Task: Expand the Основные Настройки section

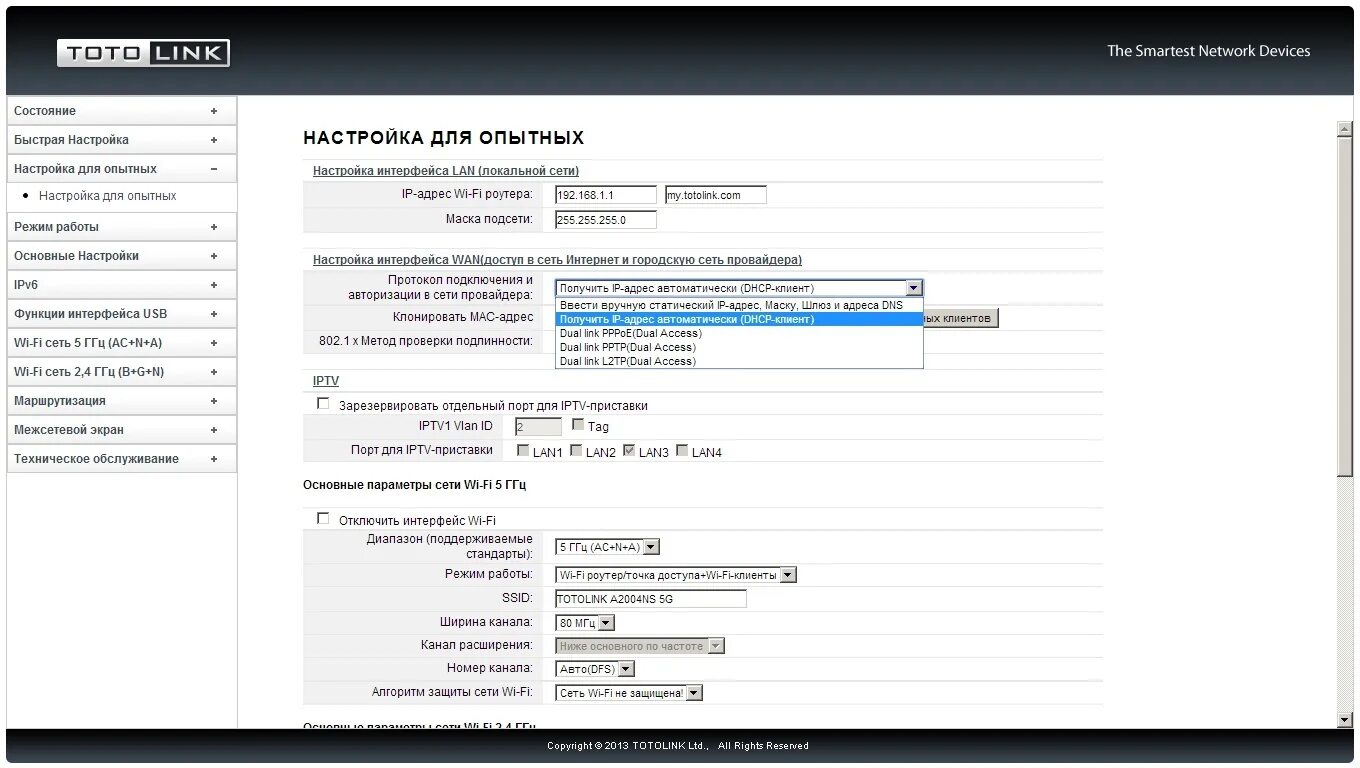Action: [122, 256]
